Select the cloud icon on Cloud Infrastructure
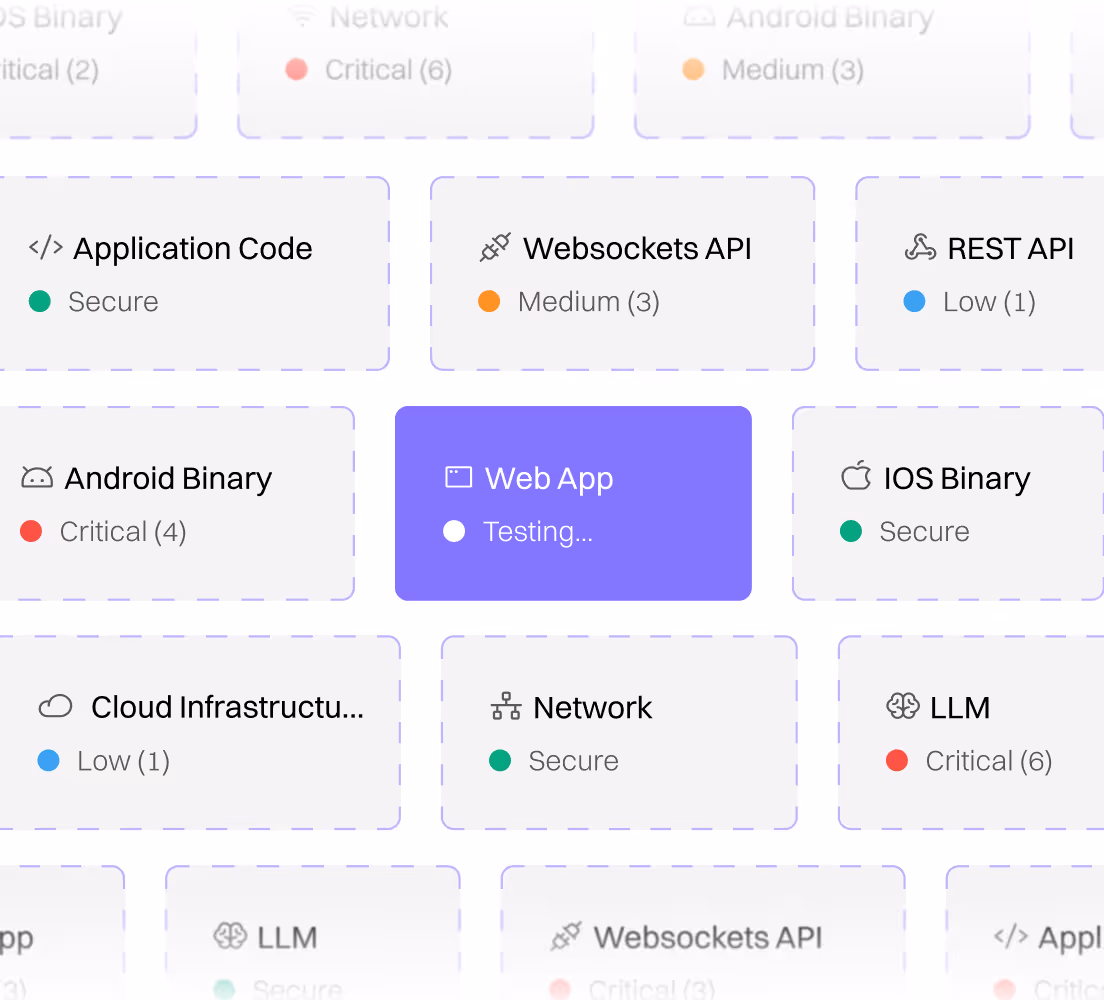Screen dimensions: 1104x1000 [56, 707]
